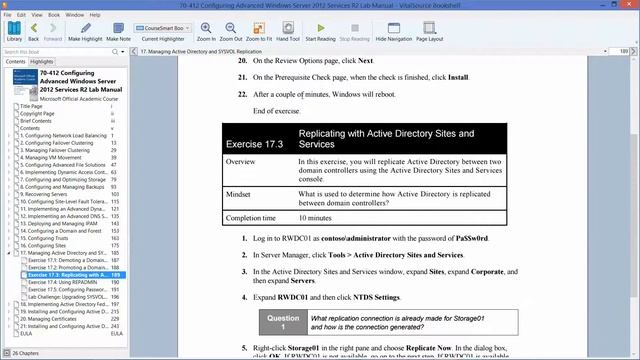Image resolution: width=640 pixels, height=360 pixels.
Task: Click the Forward arrow button
Action: (53, 31)
